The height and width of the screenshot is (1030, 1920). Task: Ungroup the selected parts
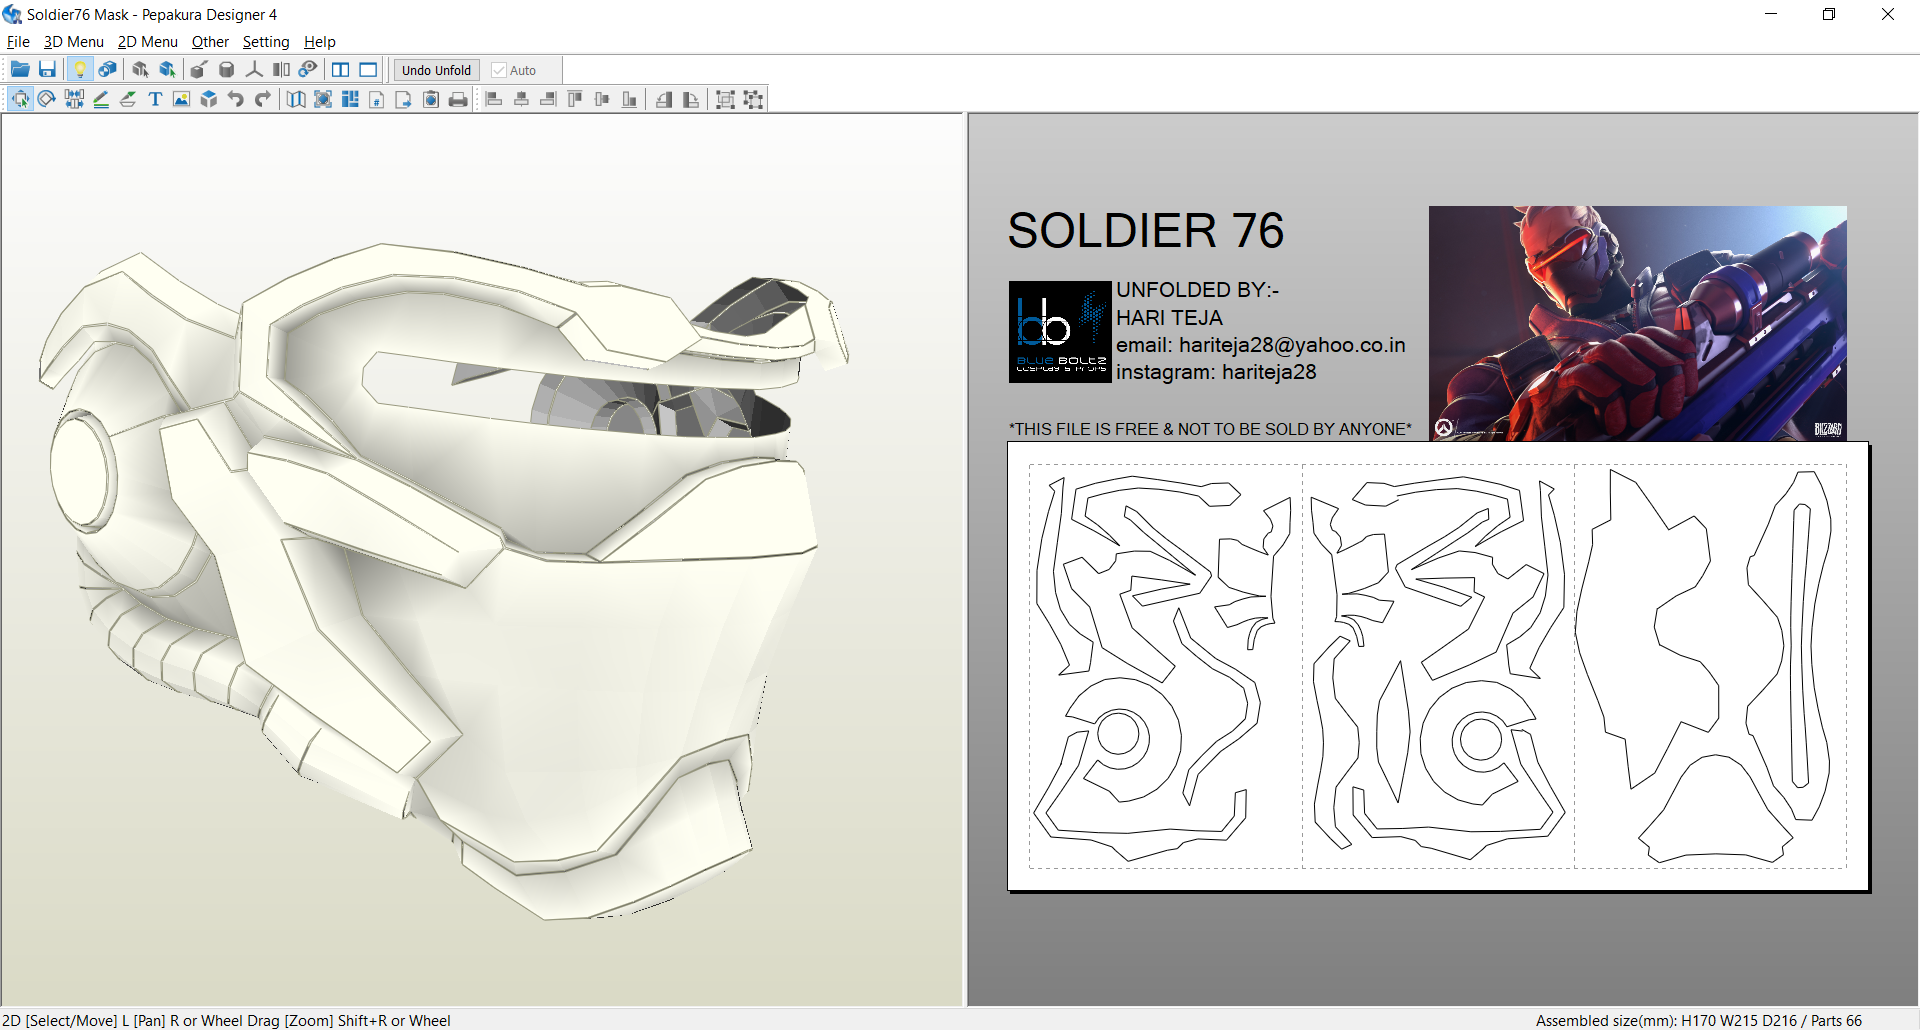click(x=753, y=99)
